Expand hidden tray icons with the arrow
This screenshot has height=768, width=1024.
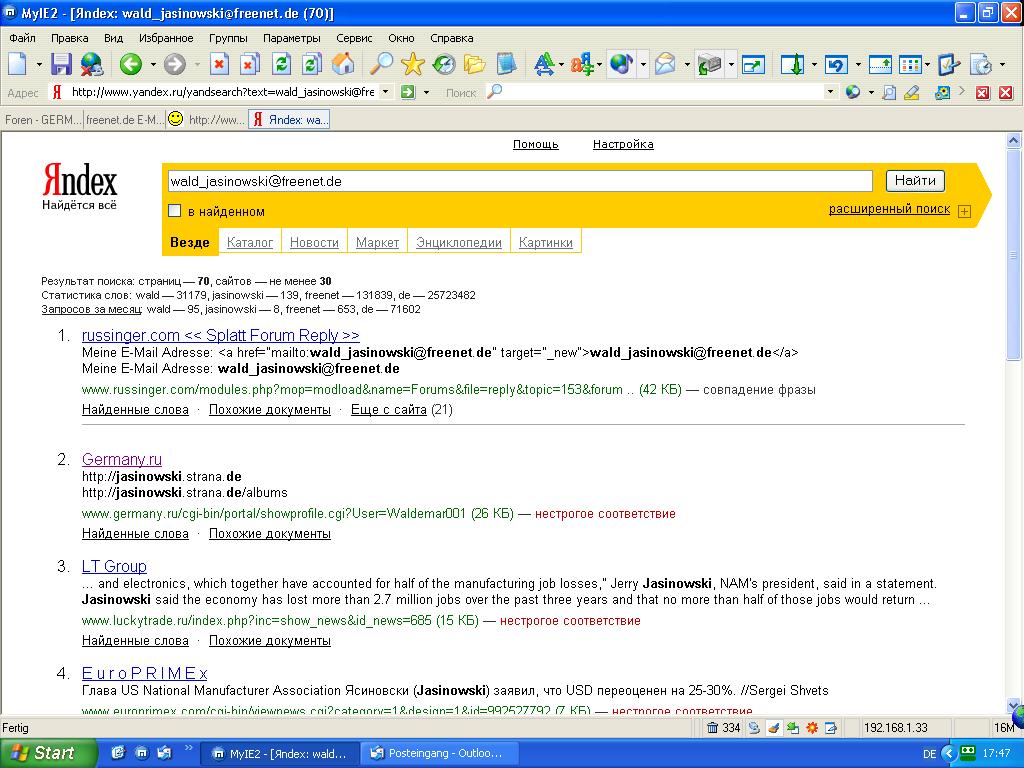point(949,753)
